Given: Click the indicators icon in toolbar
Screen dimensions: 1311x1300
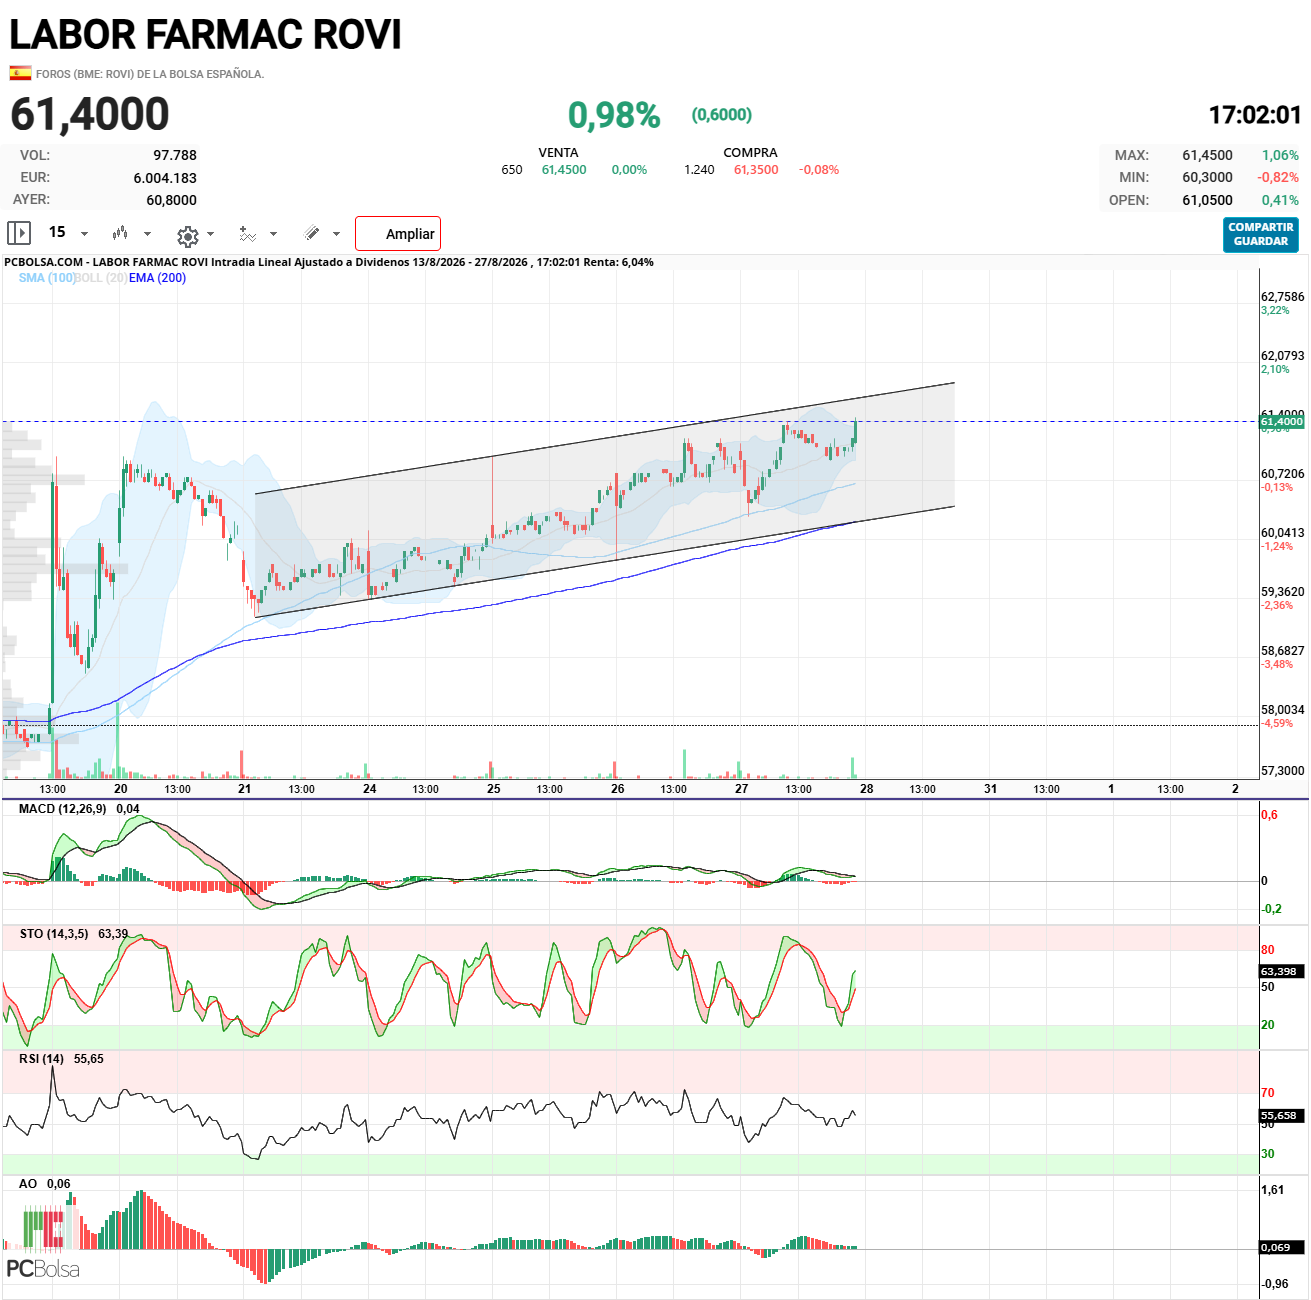Looking at the screenshot, I should (247, 234).
